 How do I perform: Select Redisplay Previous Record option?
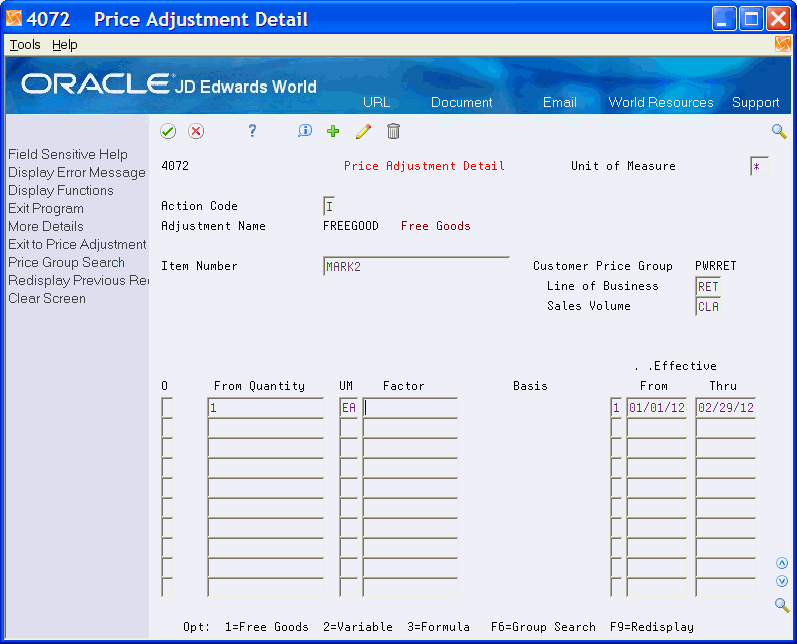click(x=78, y=281)
